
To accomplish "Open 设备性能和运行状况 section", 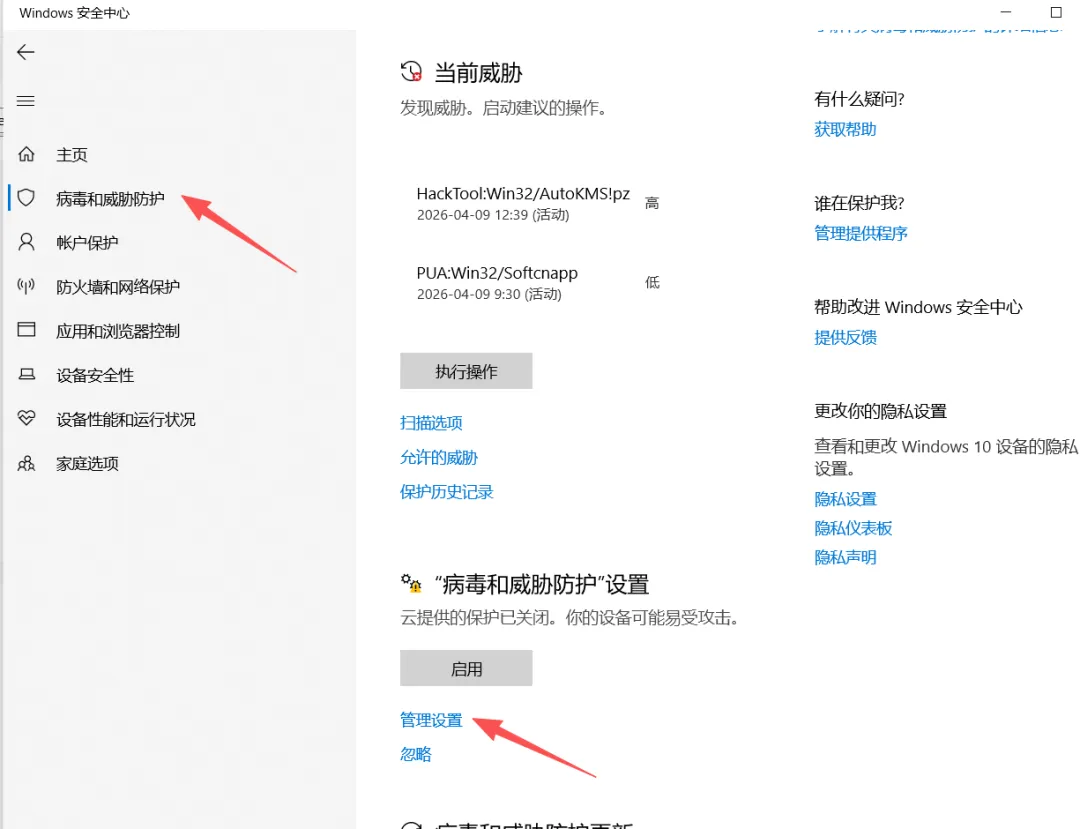I will 126,419.
